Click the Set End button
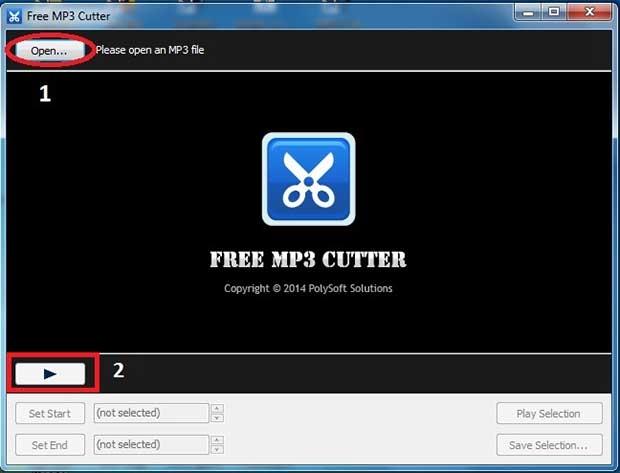The height and width of the screenshot is (473, 620). pos(50,445)
